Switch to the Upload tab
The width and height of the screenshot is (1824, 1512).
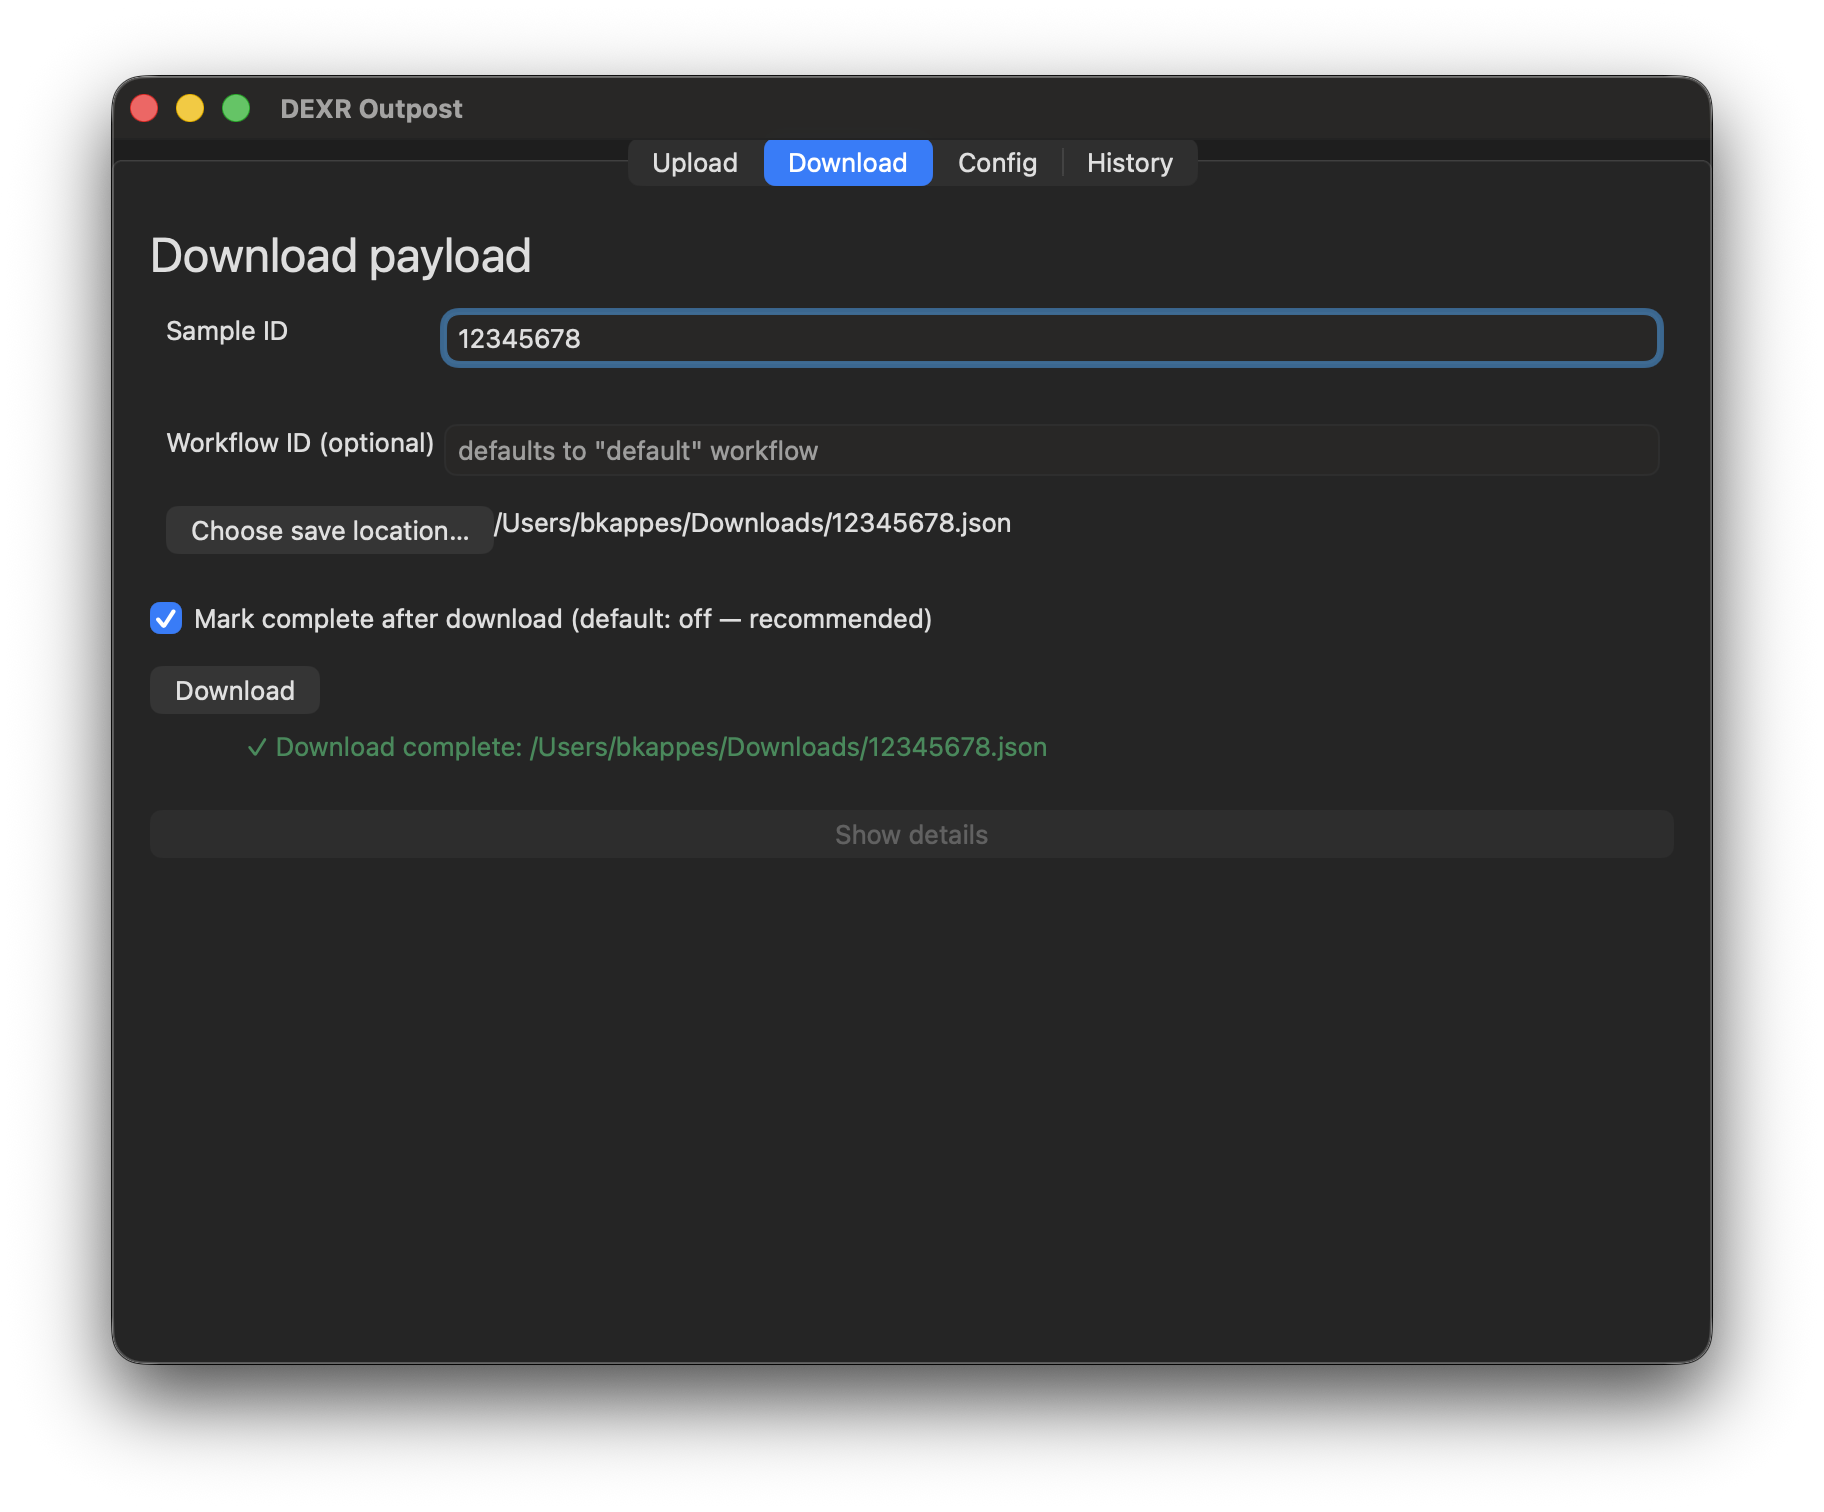tap(694, 163)
